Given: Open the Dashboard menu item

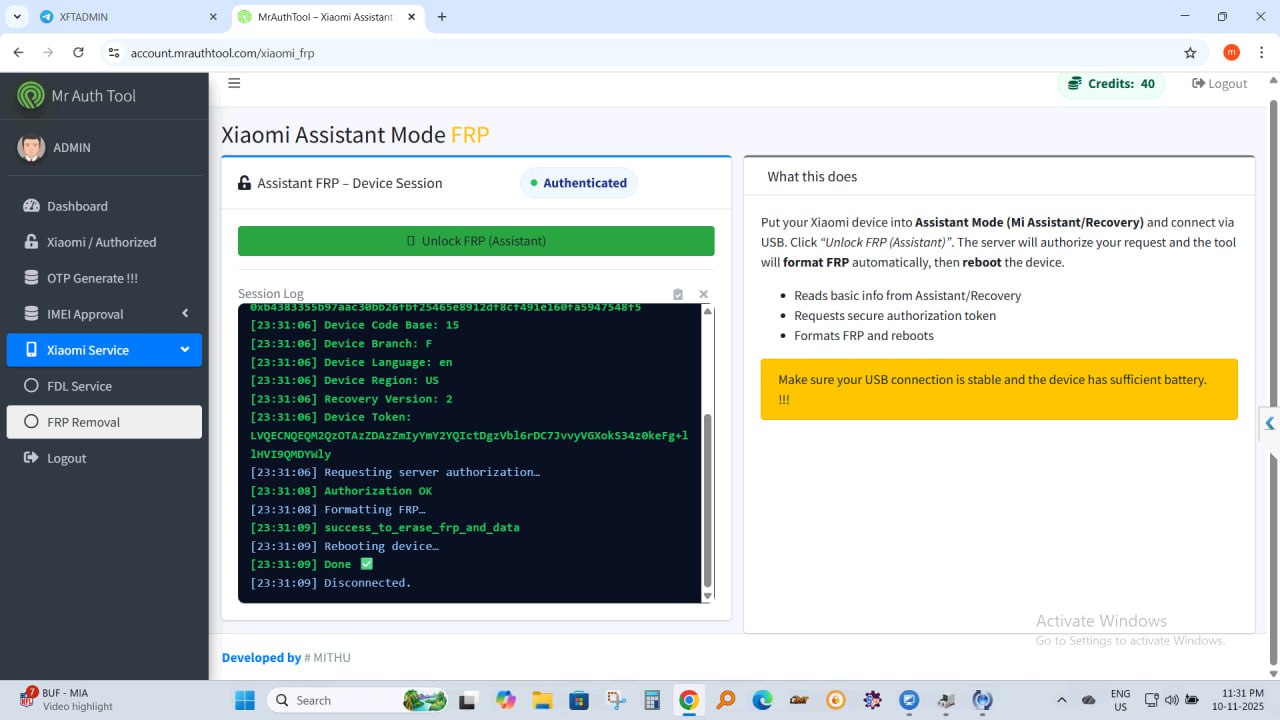Looking at the screenshot, I should tap(77, 206).
